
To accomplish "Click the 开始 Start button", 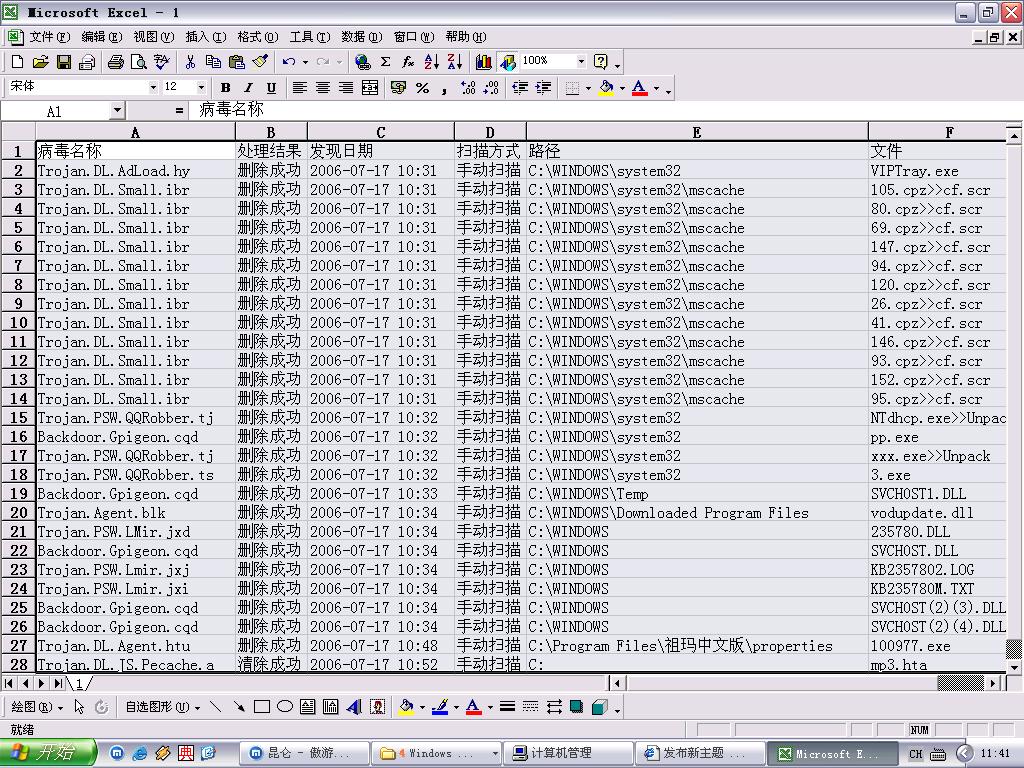I will point(48,753).
